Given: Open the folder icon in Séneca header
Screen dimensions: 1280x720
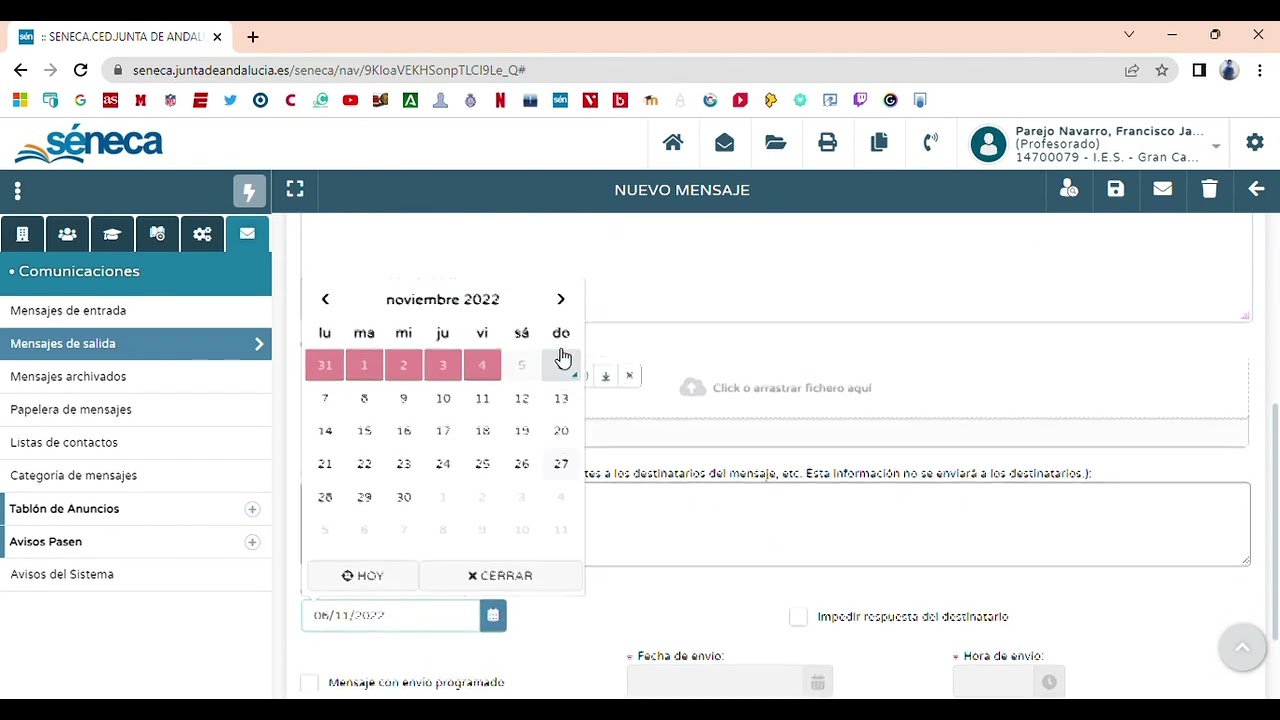Looking at the screenshot, I should tap(776, 143).
